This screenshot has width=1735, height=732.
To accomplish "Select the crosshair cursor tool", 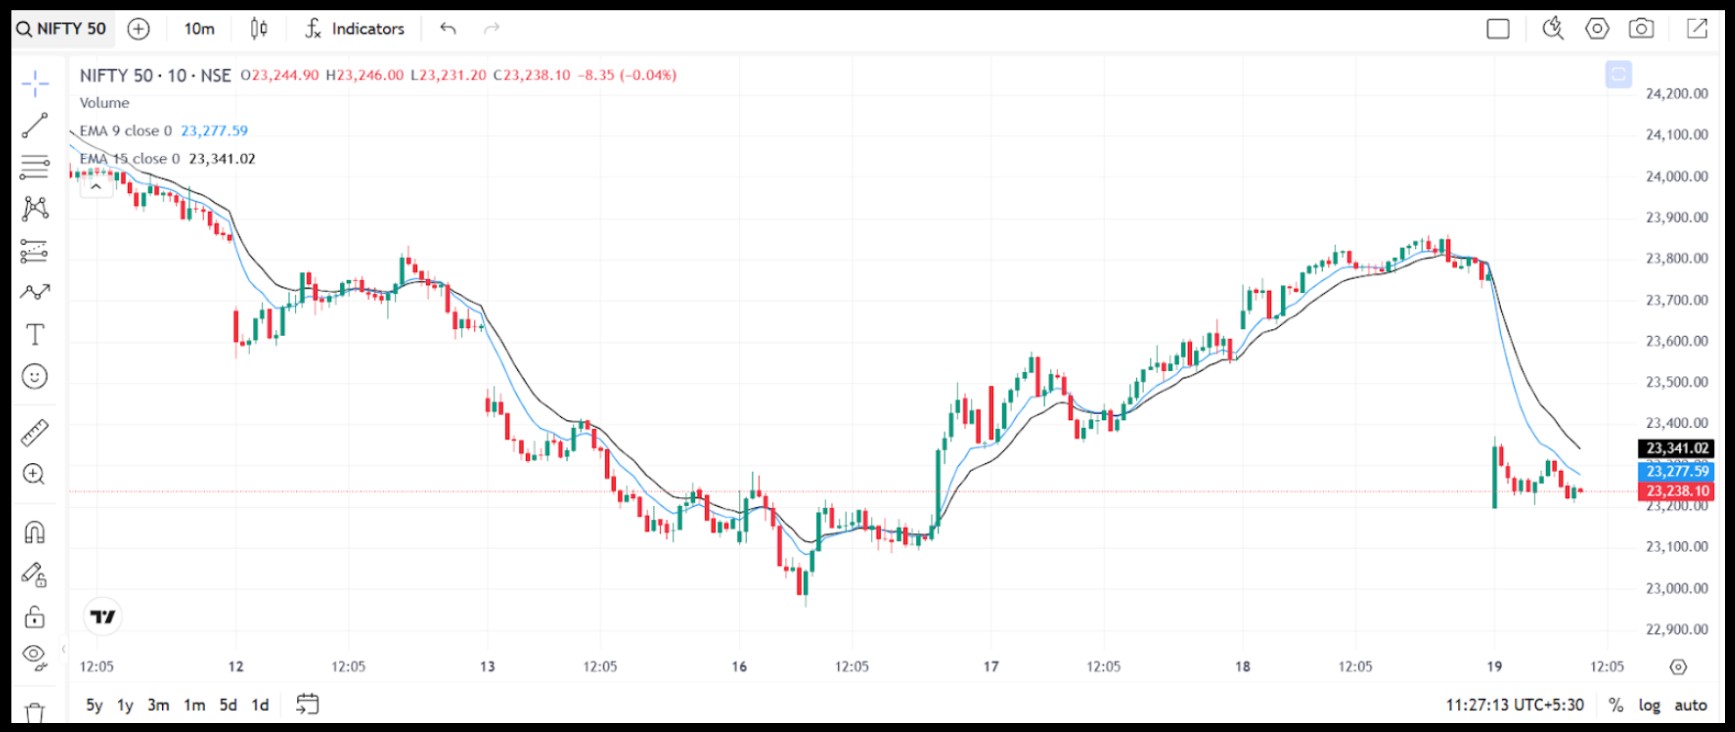I will (x=35, y=84).
